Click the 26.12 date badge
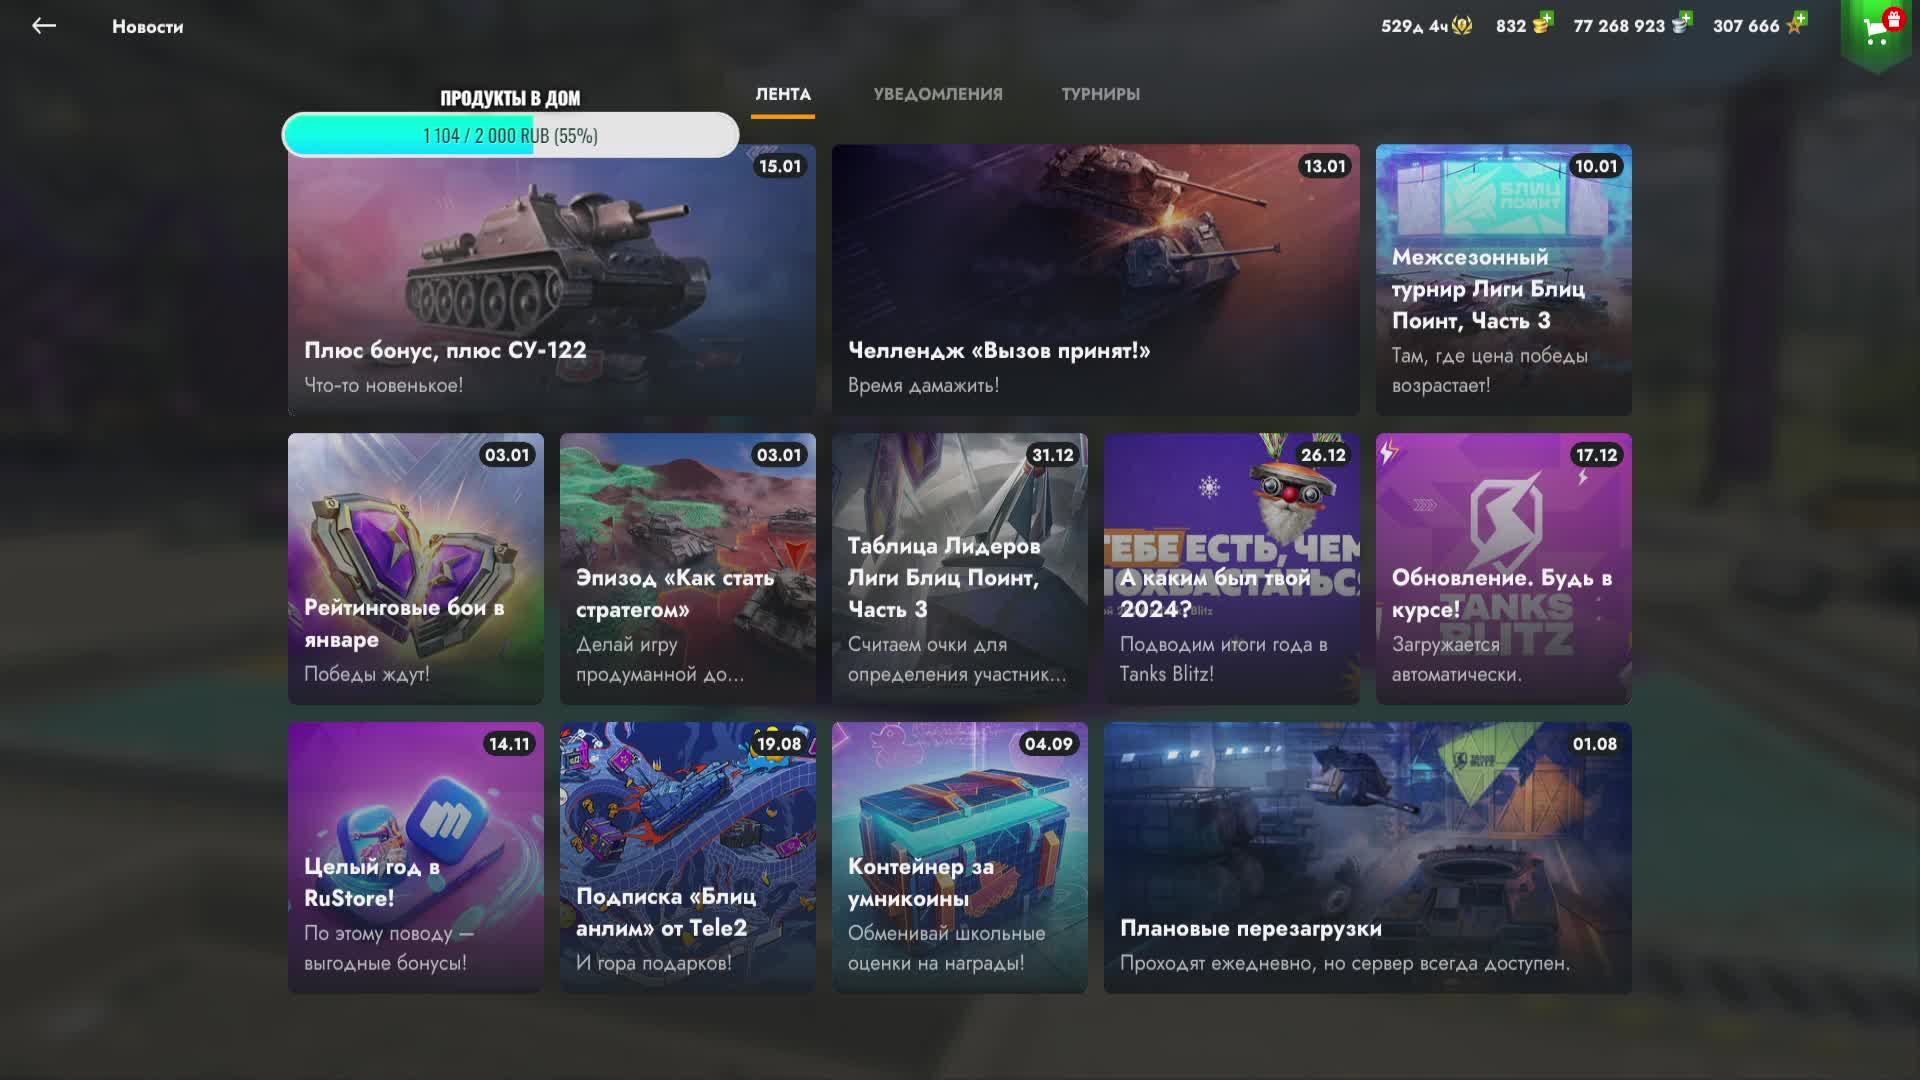Viewport: 1920px width, 1080px height. [1323, 455]
